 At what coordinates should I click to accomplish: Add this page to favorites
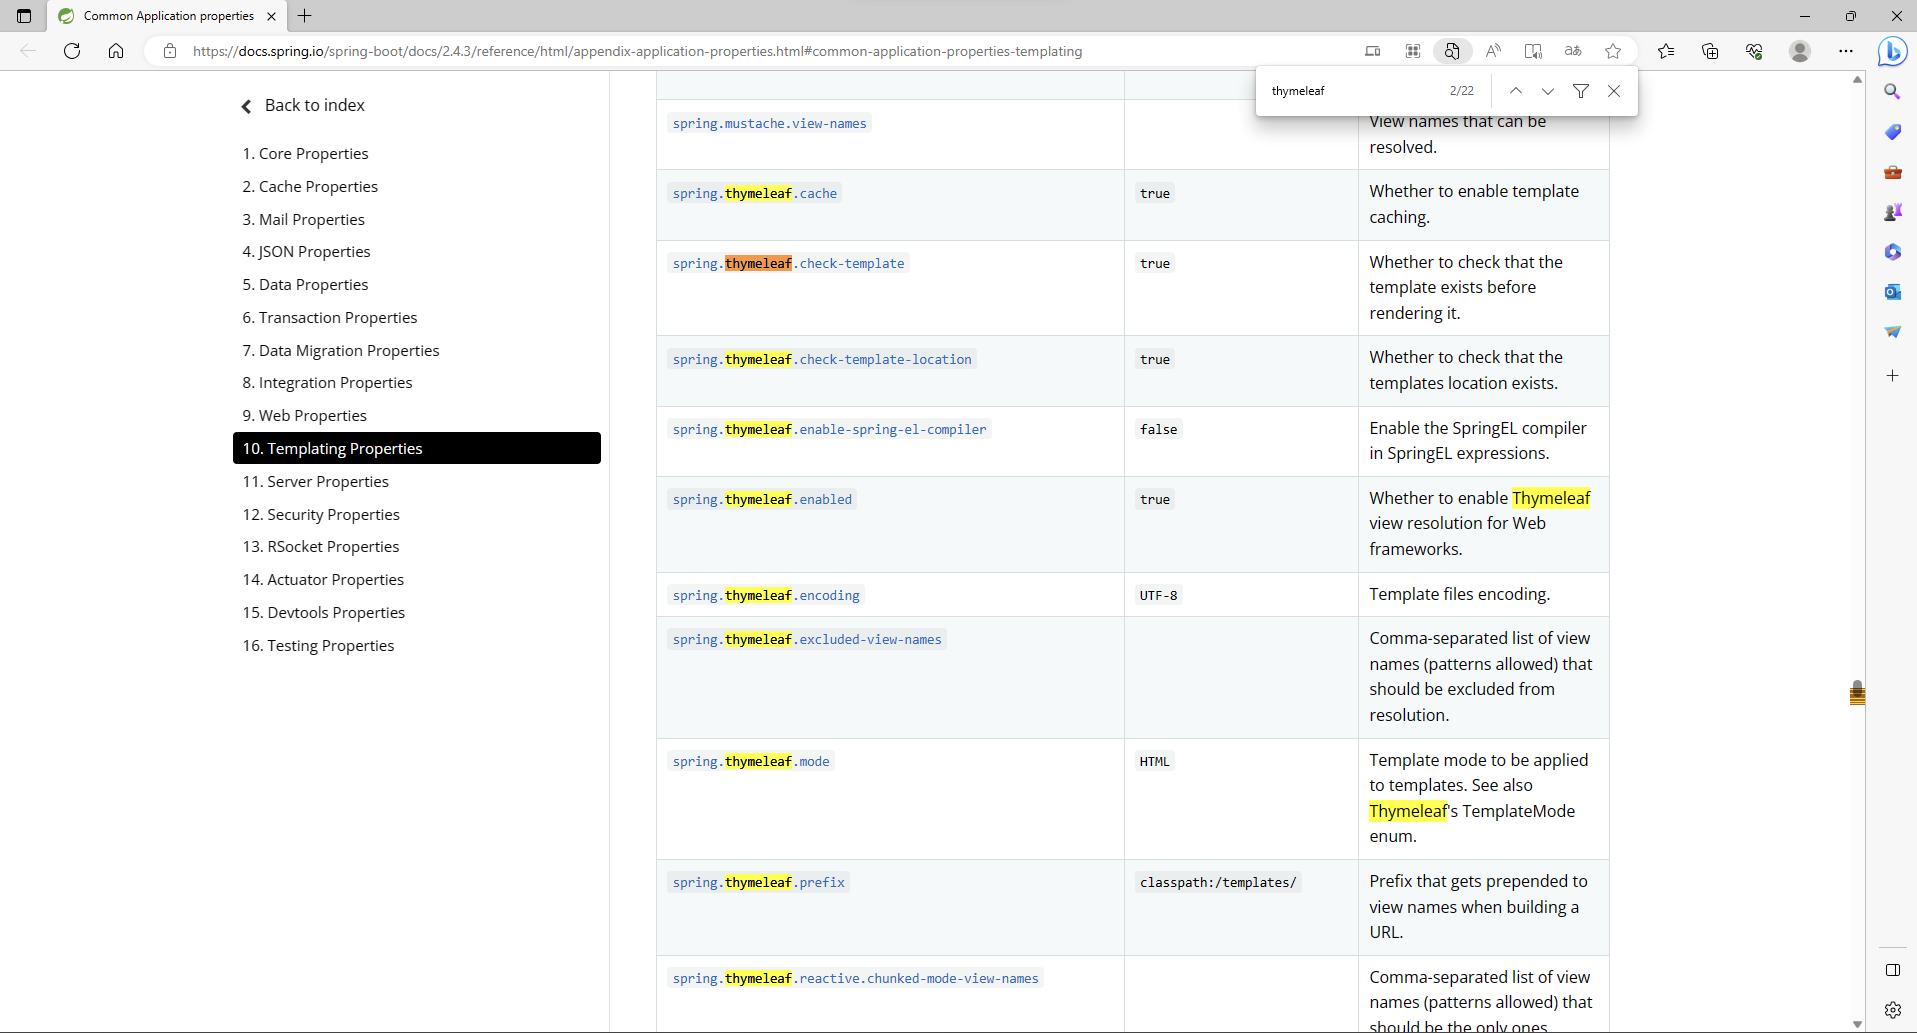1613,51
